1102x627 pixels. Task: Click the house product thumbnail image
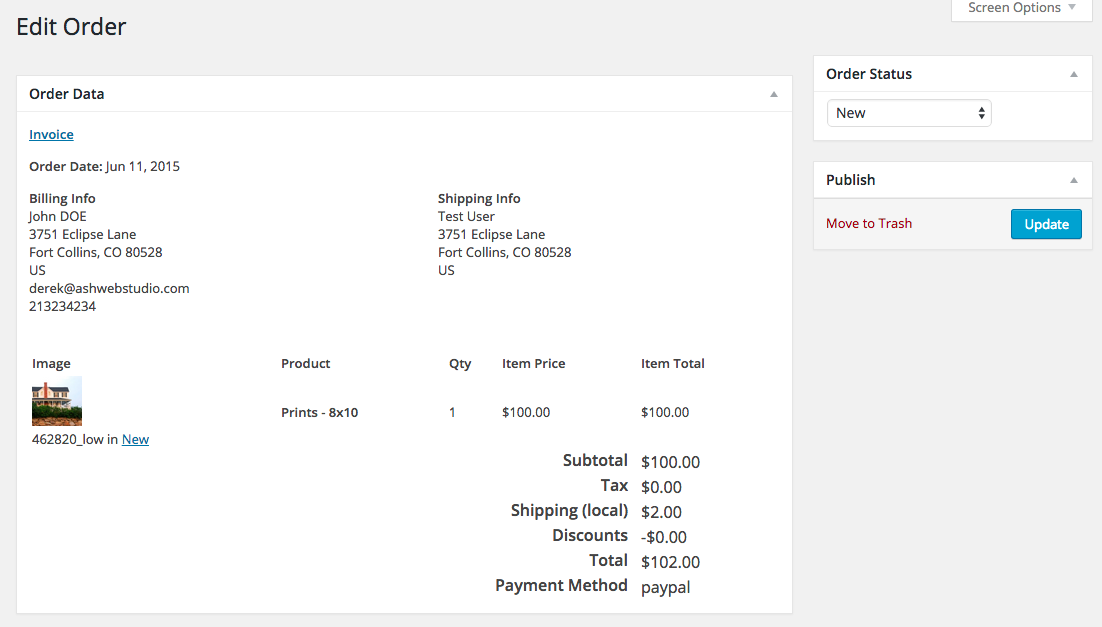point(57,401)
